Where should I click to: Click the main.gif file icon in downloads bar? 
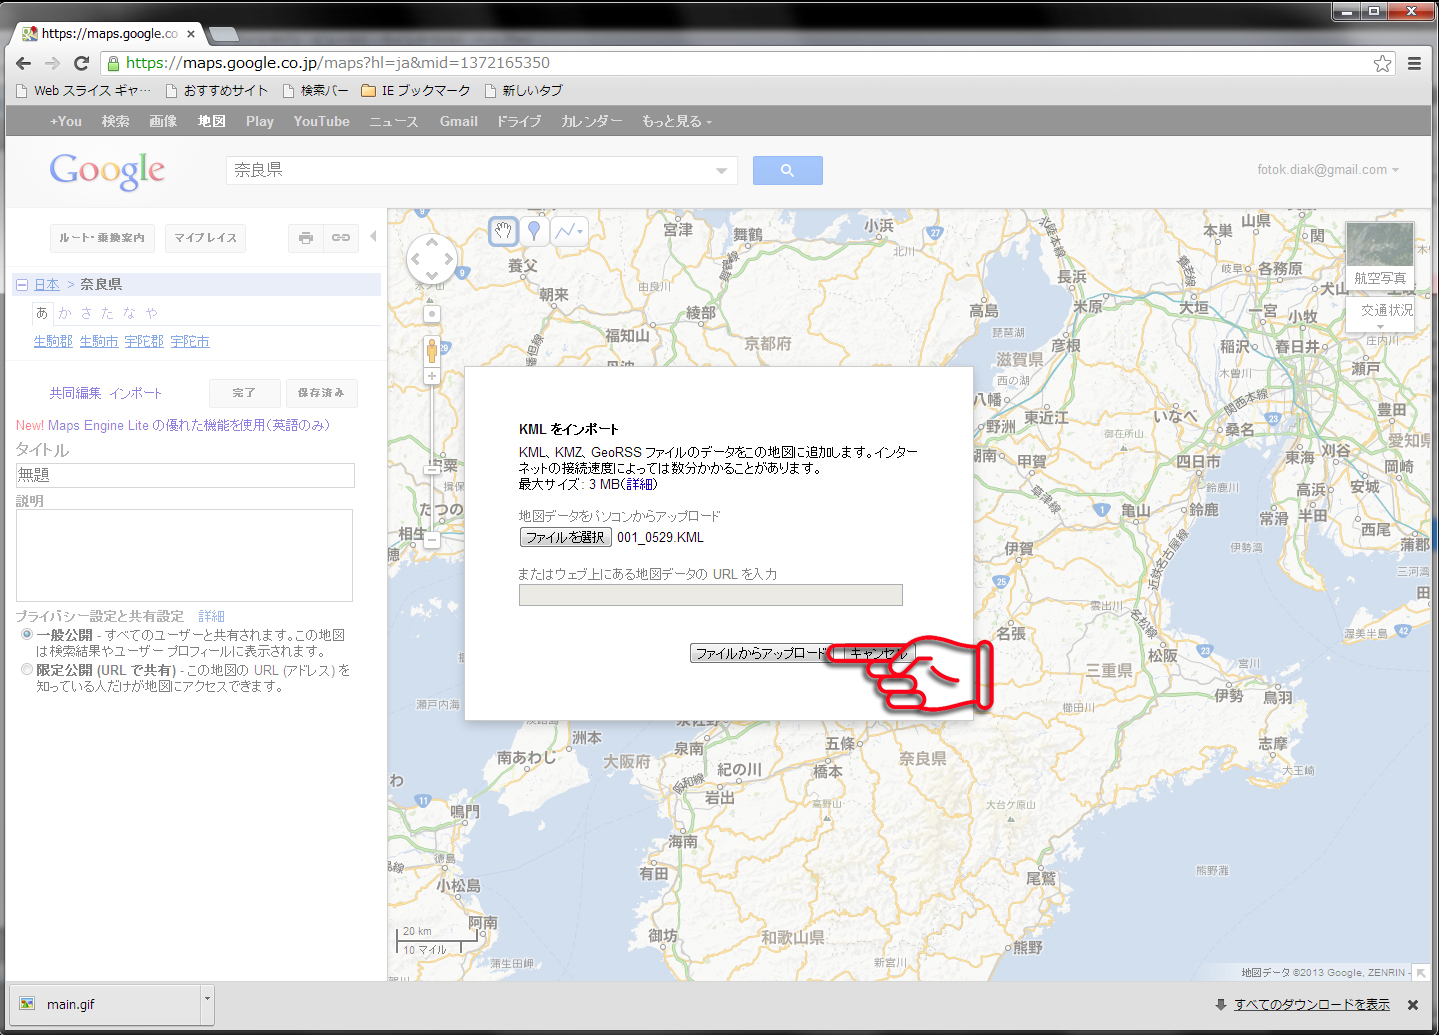pos(27,1004)
